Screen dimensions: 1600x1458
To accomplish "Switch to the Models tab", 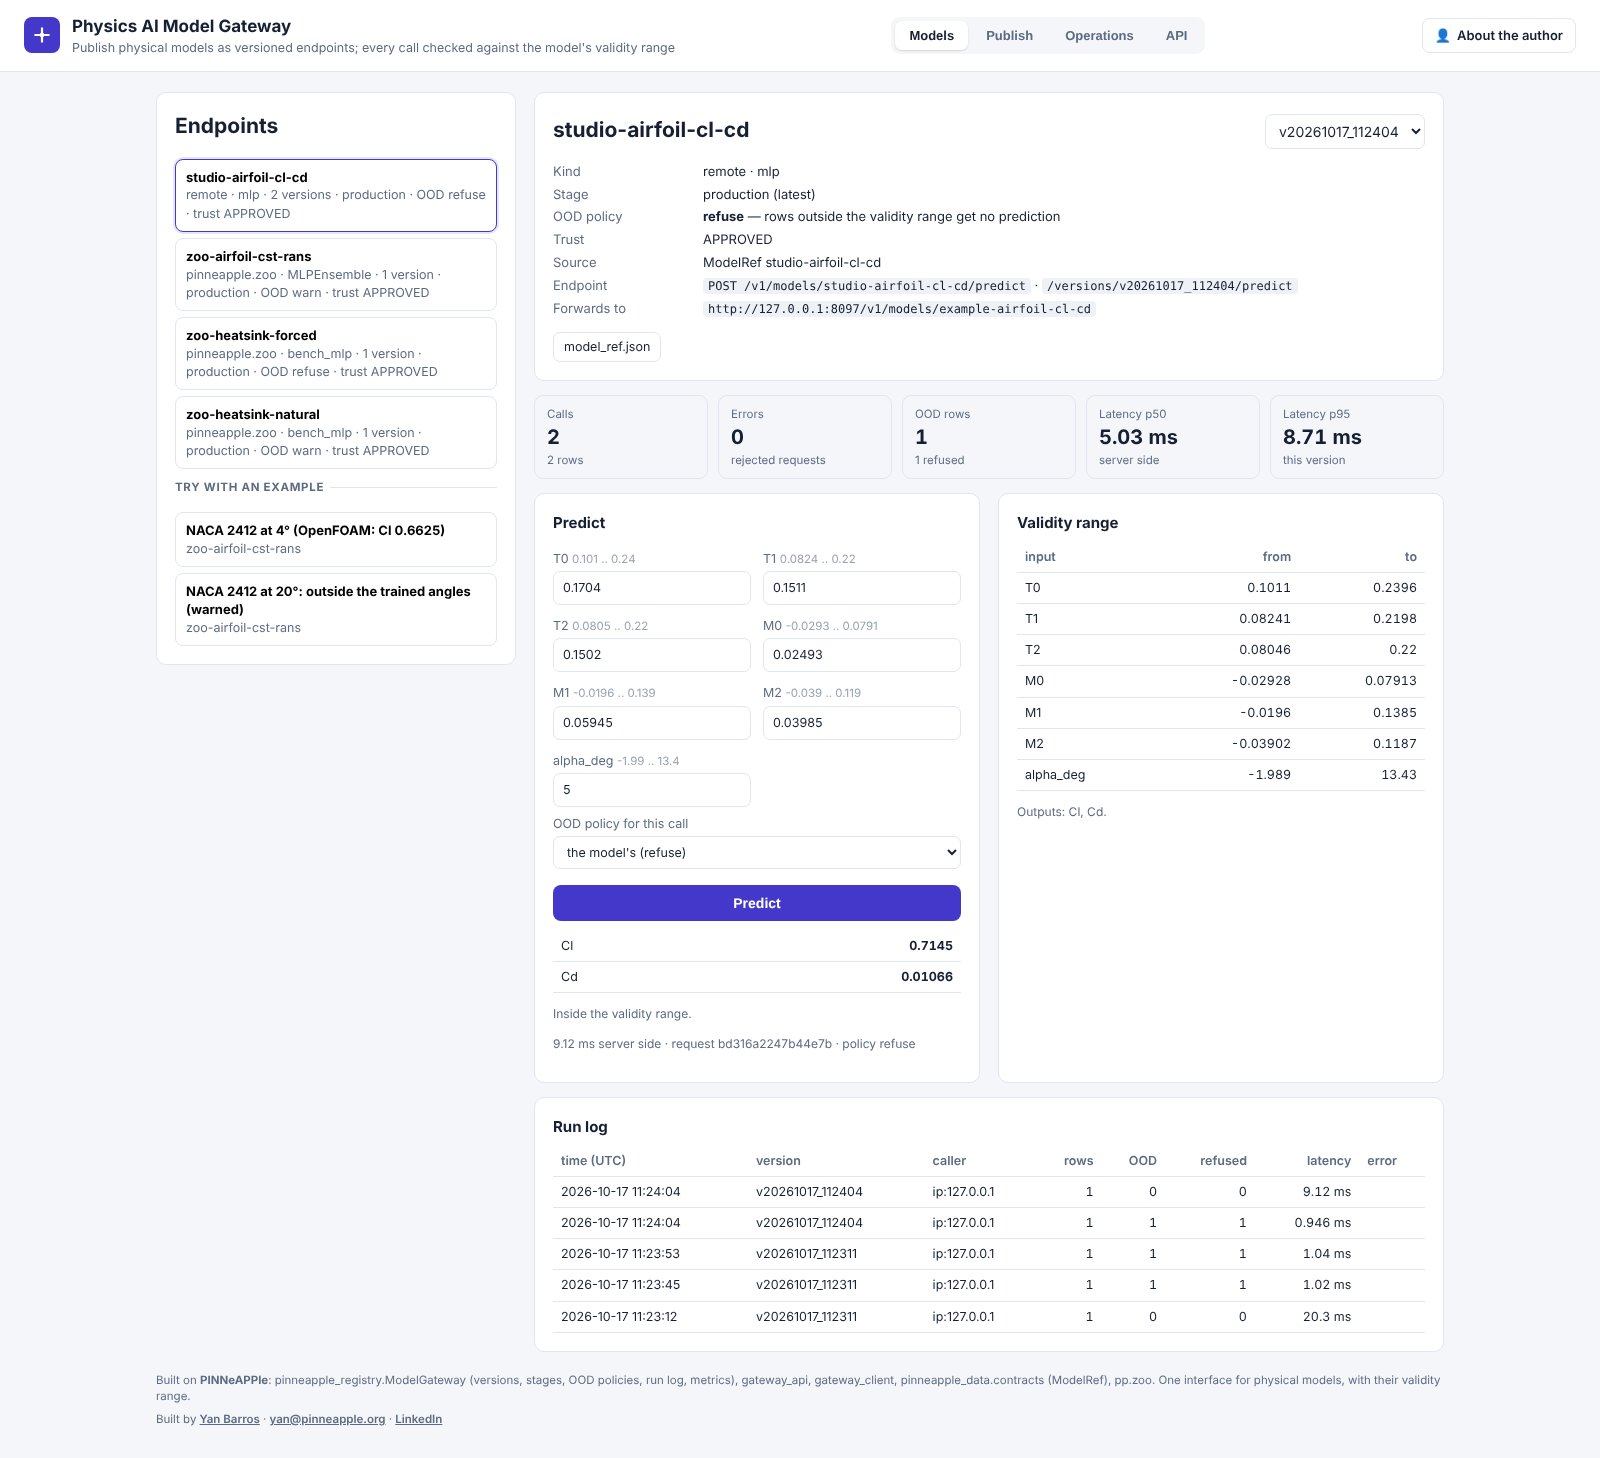I will point(931,35).
